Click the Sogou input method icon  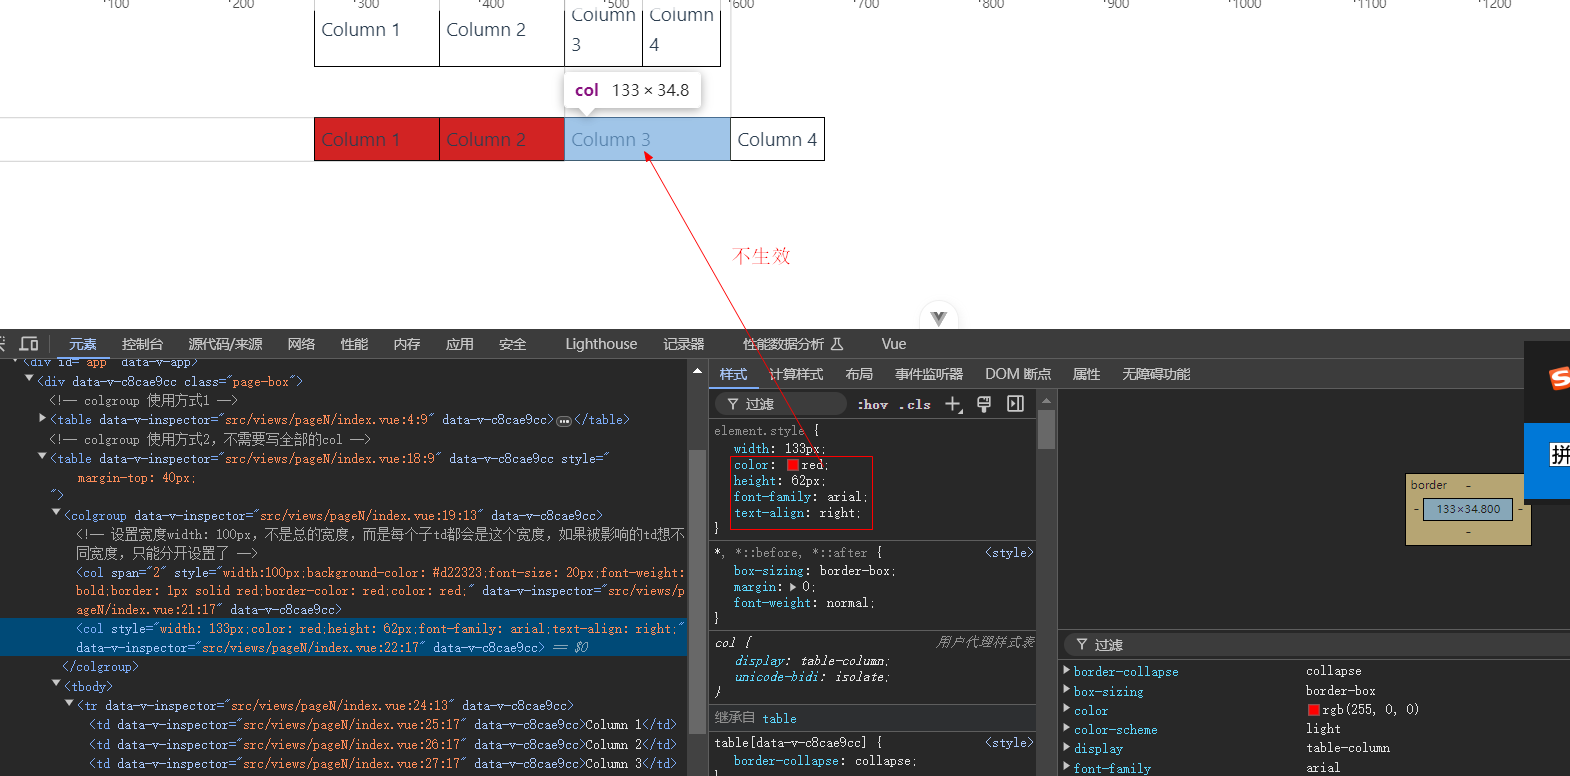point(1558,378)
